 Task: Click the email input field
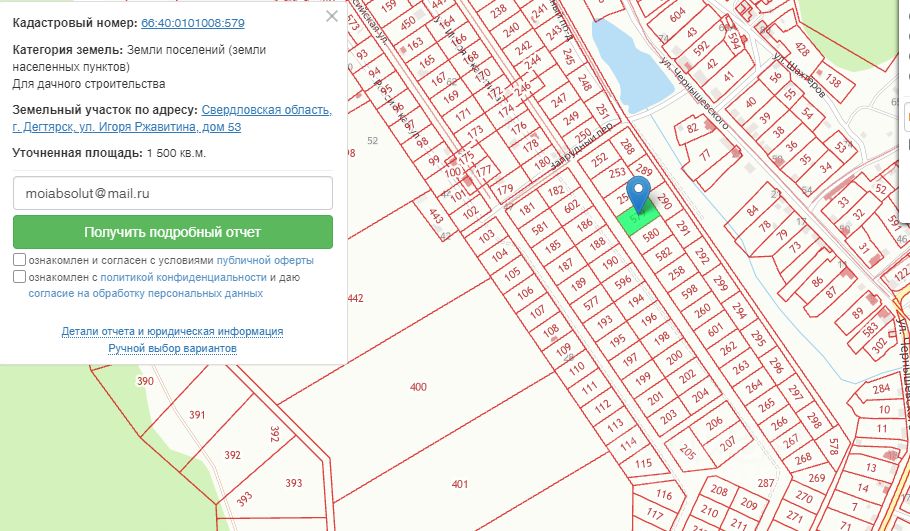coord(173,193)
